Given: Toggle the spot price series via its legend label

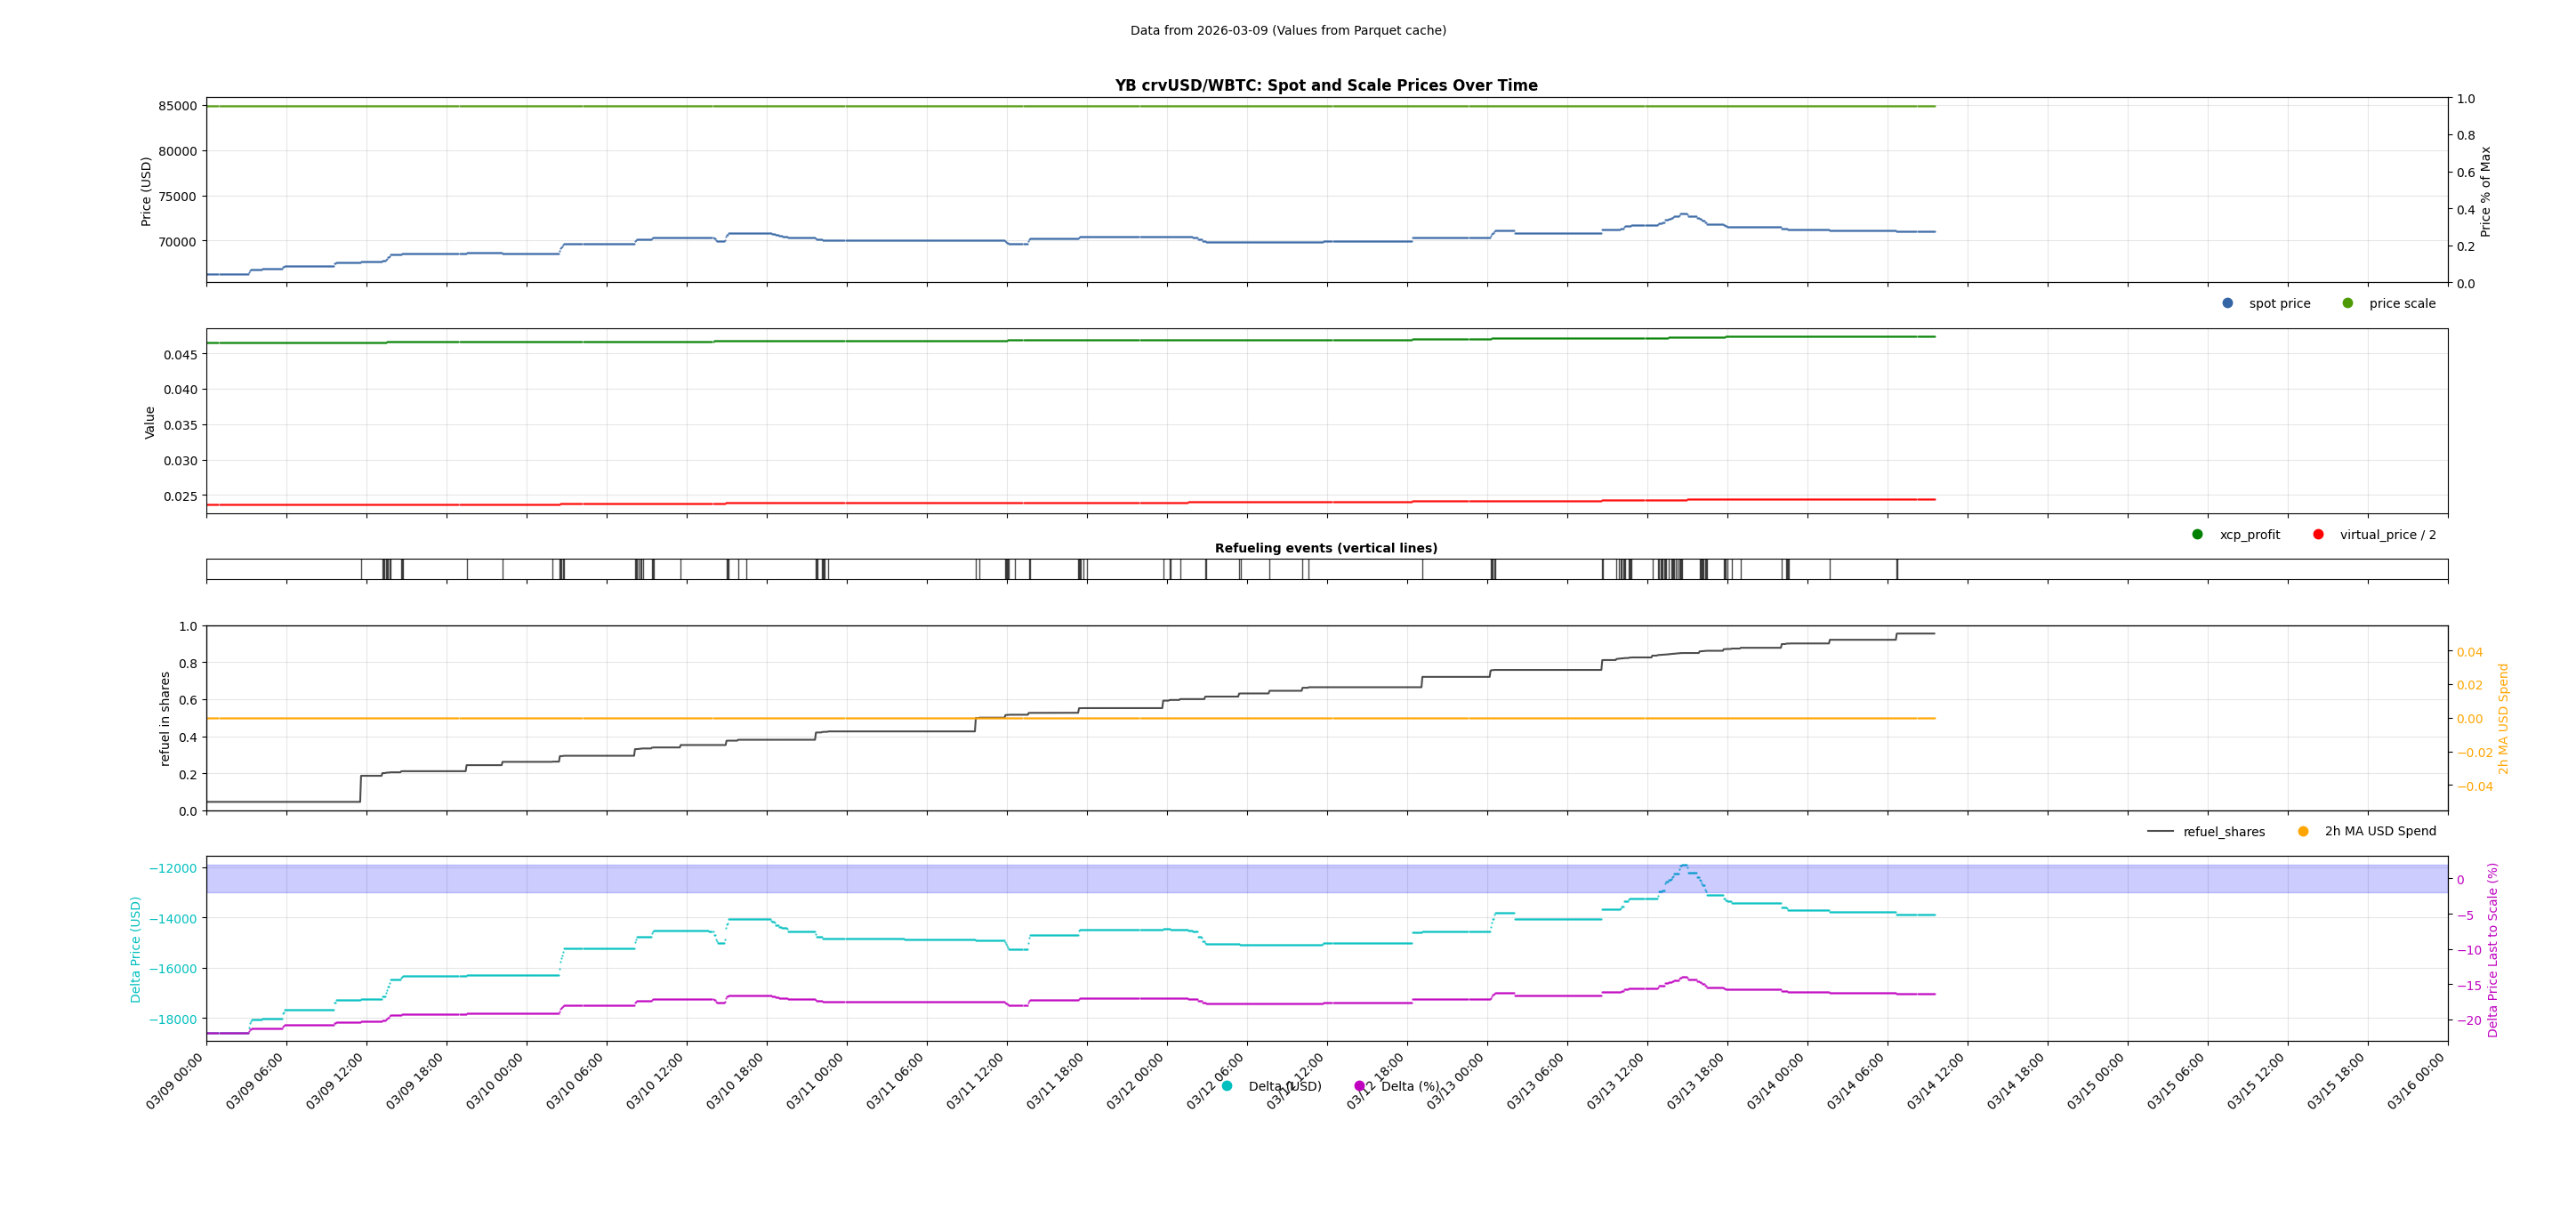Looking at the screenshot, I should (2280, 303).
